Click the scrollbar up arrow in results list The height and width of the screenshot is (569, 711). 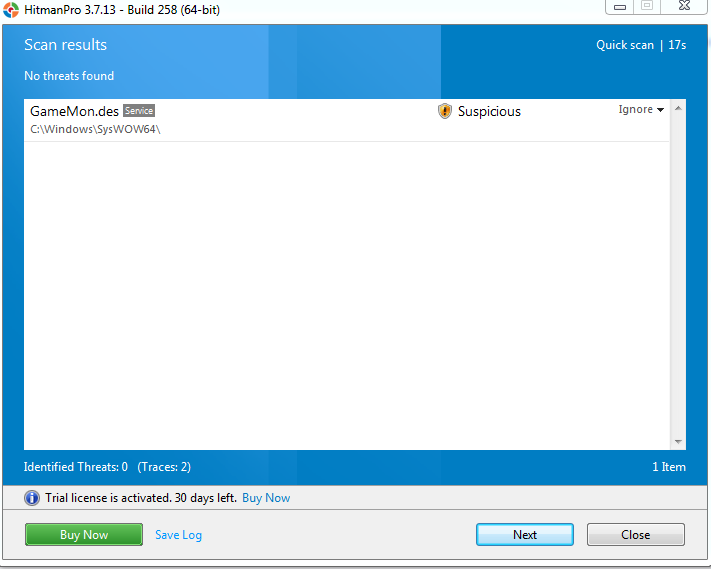[x=678, y=108]
